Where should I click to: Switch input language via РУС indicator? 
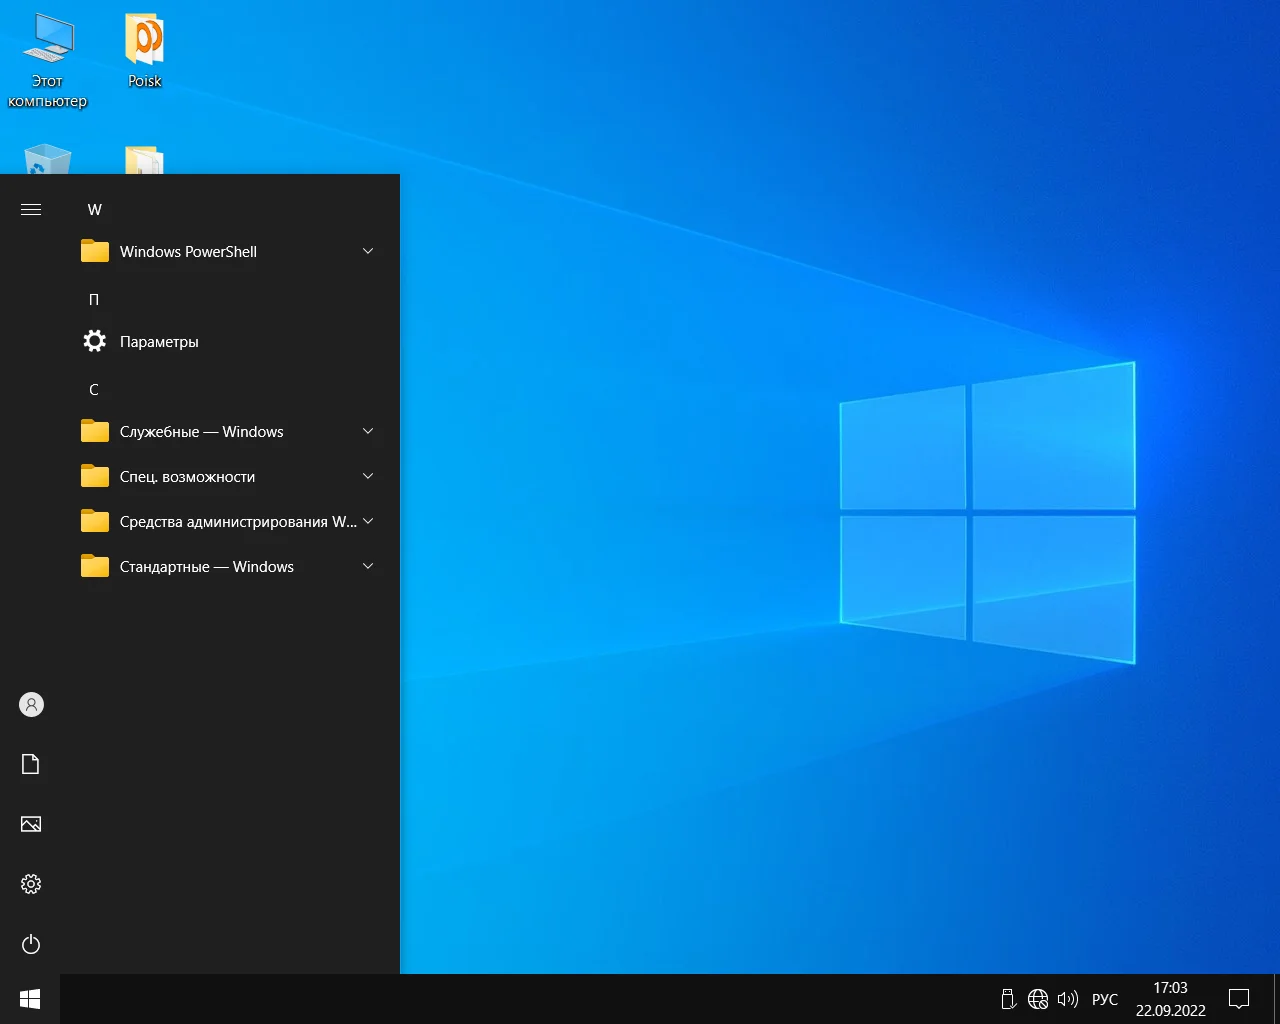tap(1105, 999)
